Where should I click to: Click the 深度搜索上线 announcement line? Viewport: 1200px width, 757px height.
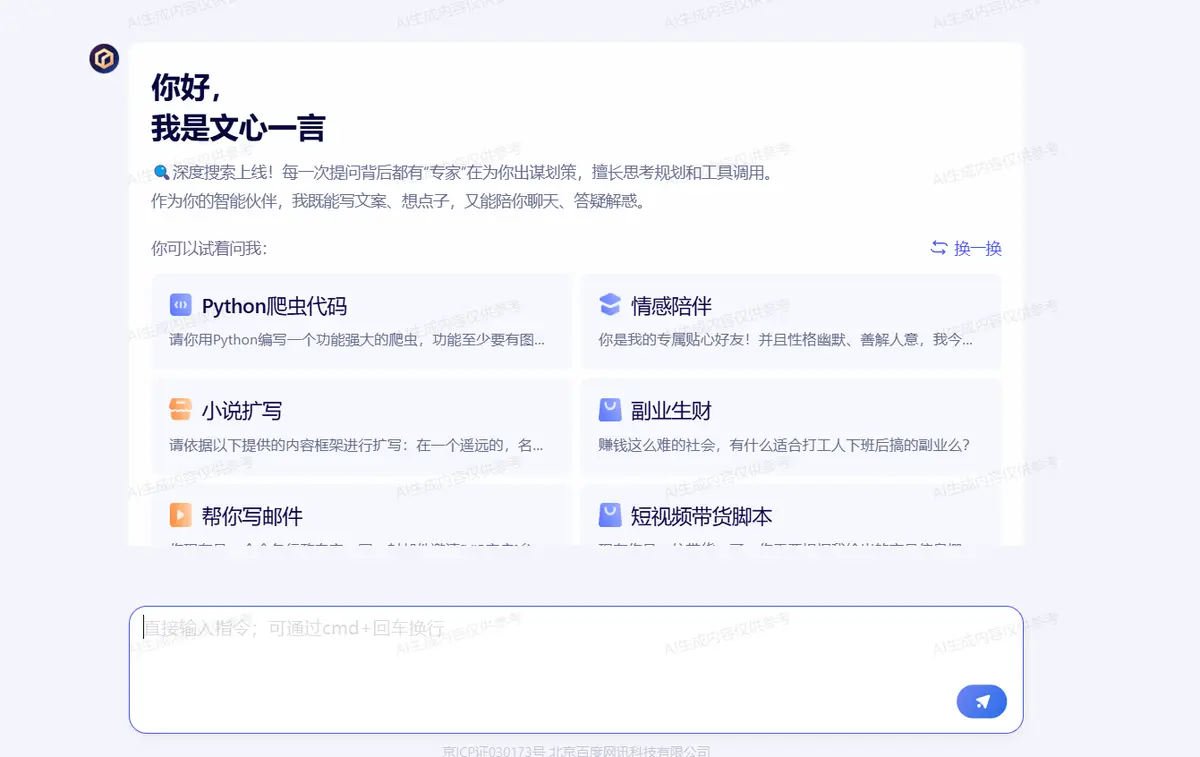464,173
